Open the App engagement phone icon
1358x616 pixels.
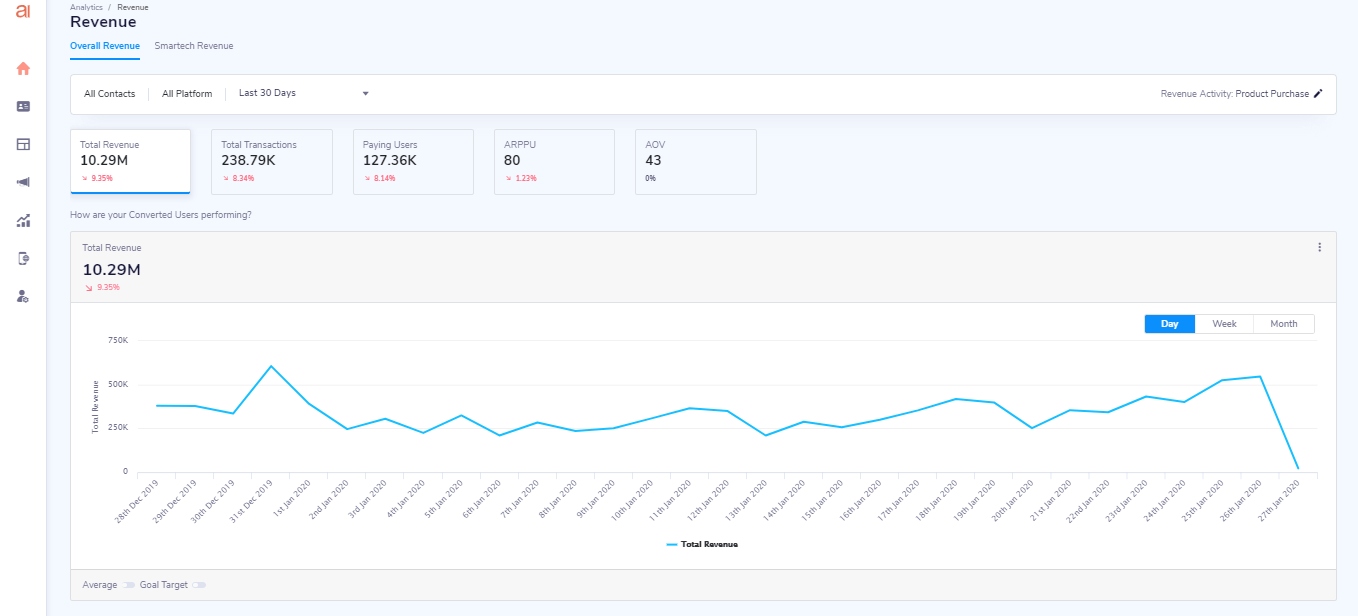[22, 258]
